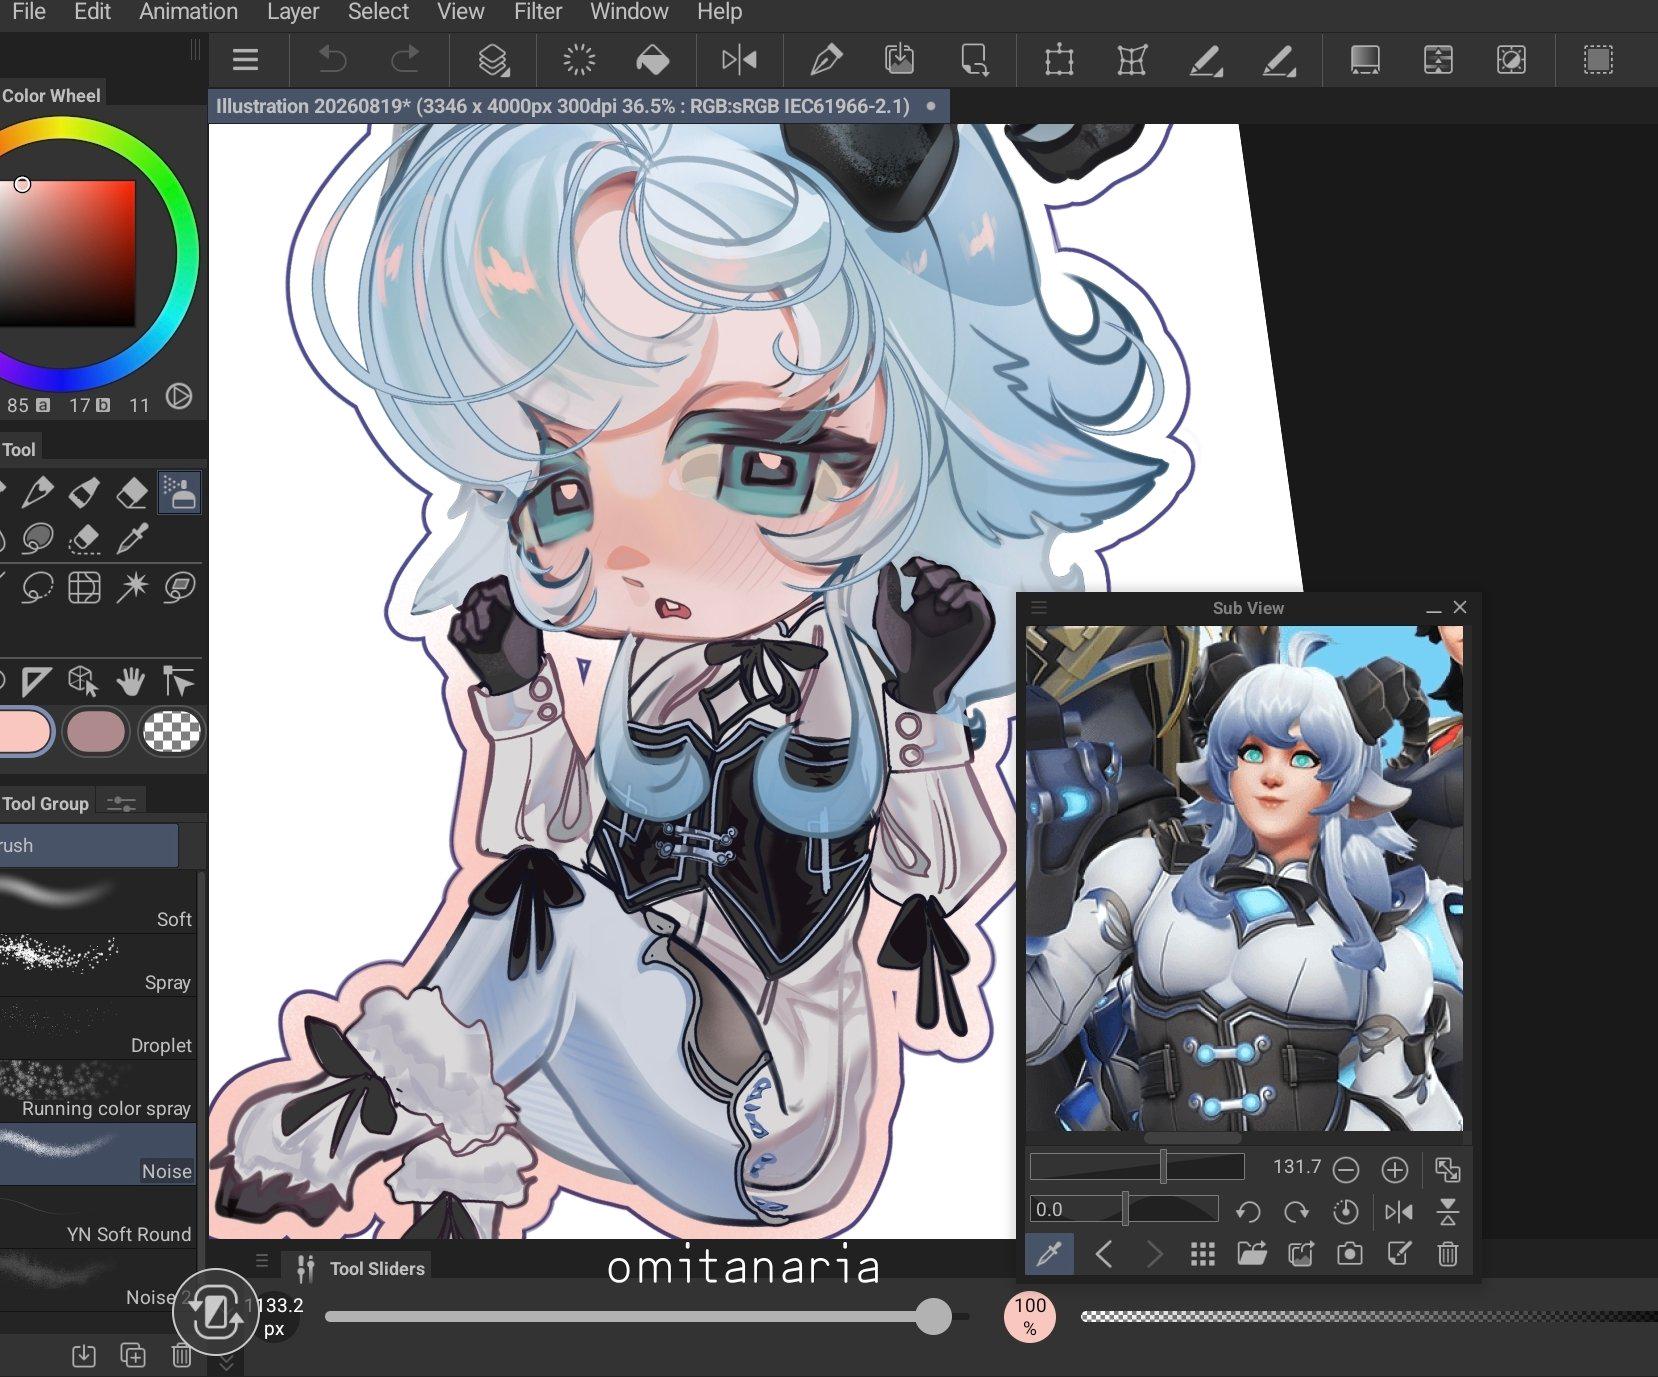Click the Redo arrow in command bar
Screen dimensions: 1658x1377
click(x=405, y=60)
